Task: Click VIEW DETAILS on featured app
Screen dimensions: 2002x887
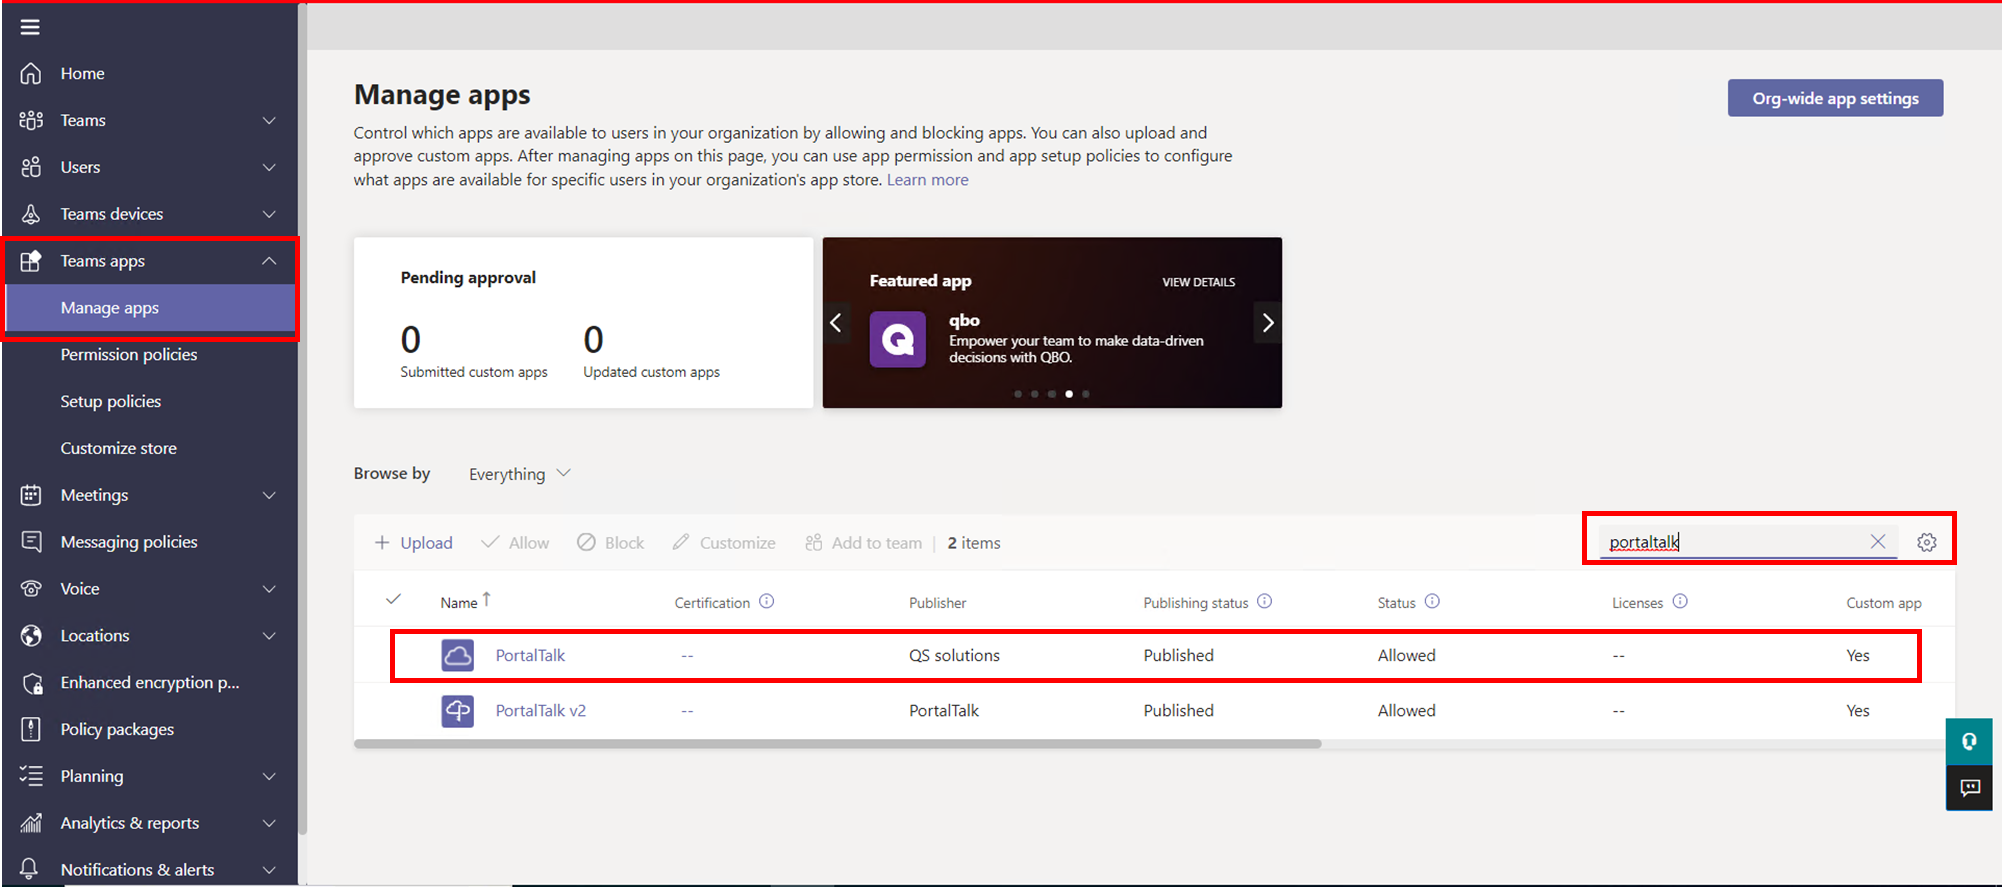Action: pos(1198,282)
